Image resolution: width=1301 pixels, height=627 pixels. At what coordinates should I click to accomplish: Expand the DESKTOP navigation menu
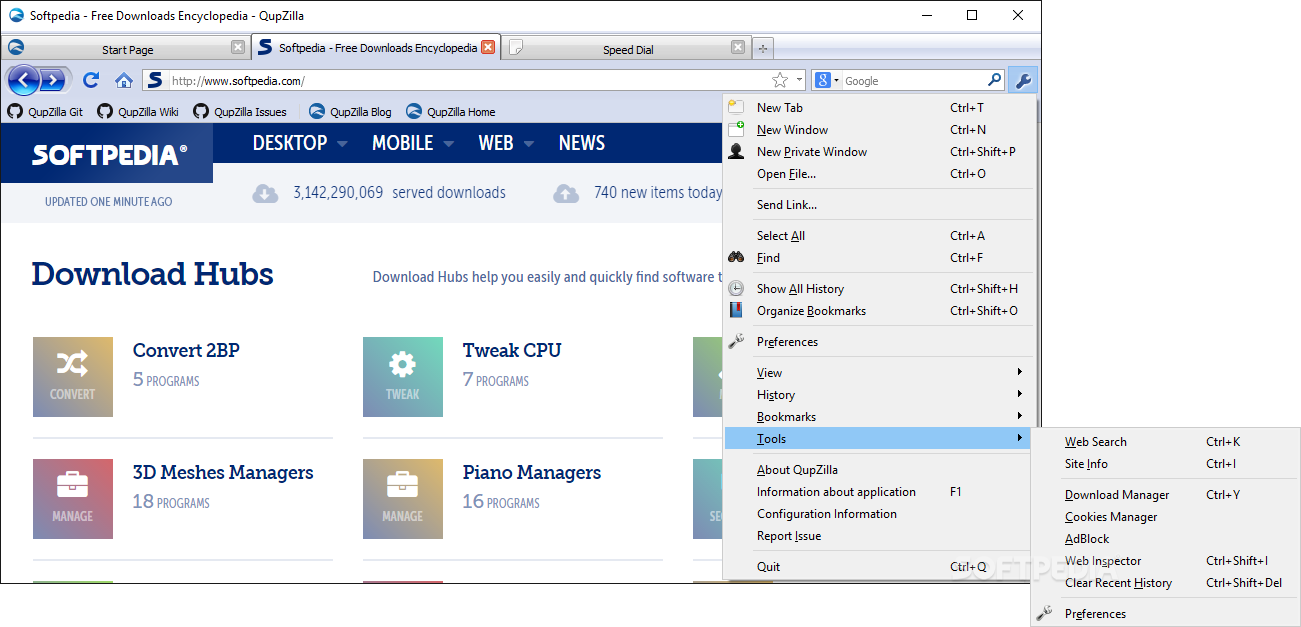(300, 143)
